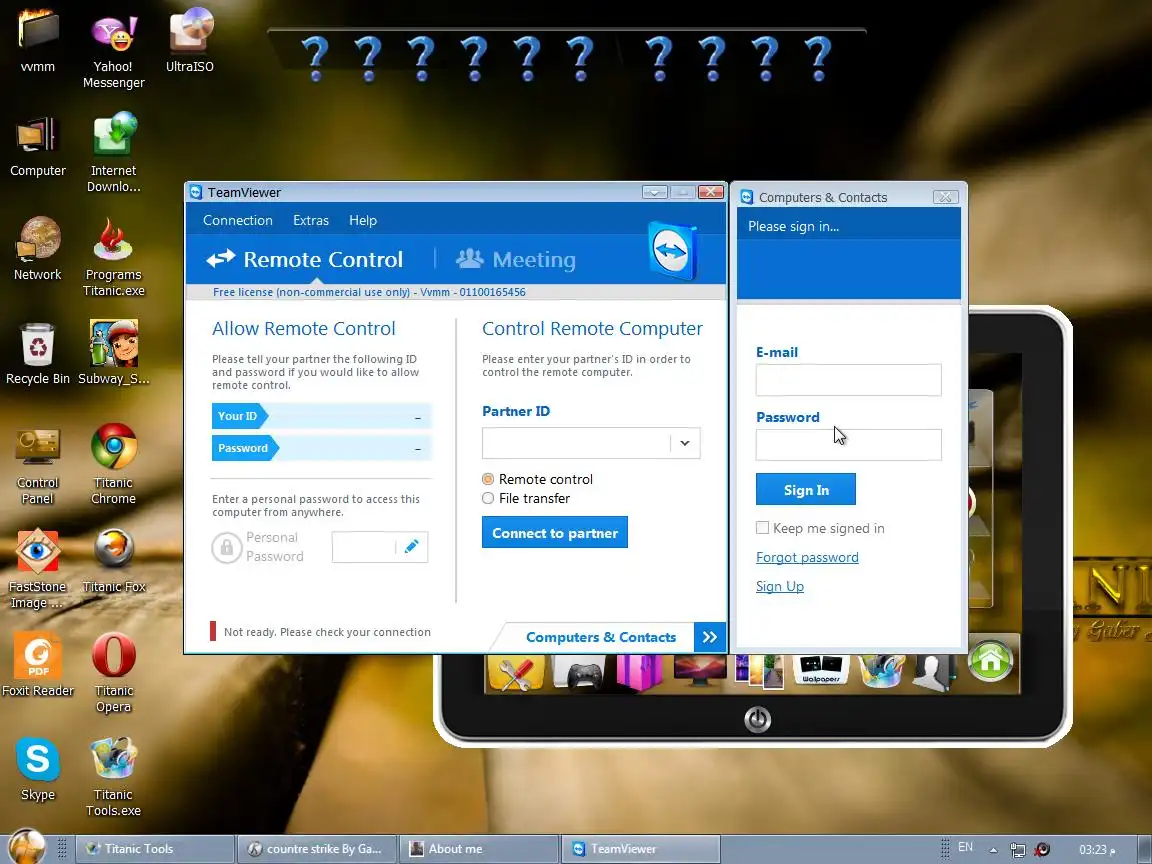Expand the Partner ID dropdown arrow

[685, 443]
